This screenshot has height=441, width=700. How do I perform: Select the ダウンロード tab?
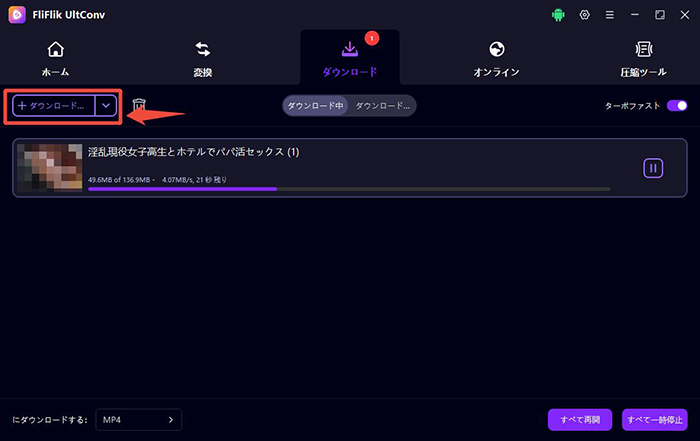click(x=350, y=58)
